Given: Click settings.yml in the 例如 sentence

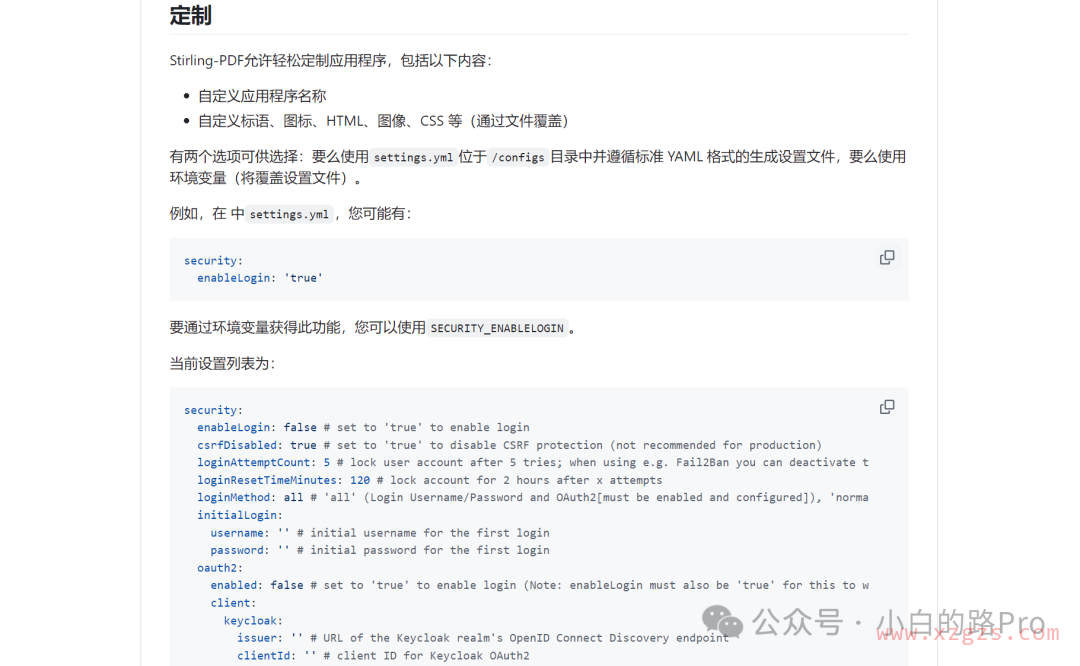Looking at the screenshot, I should click(289, 214).
